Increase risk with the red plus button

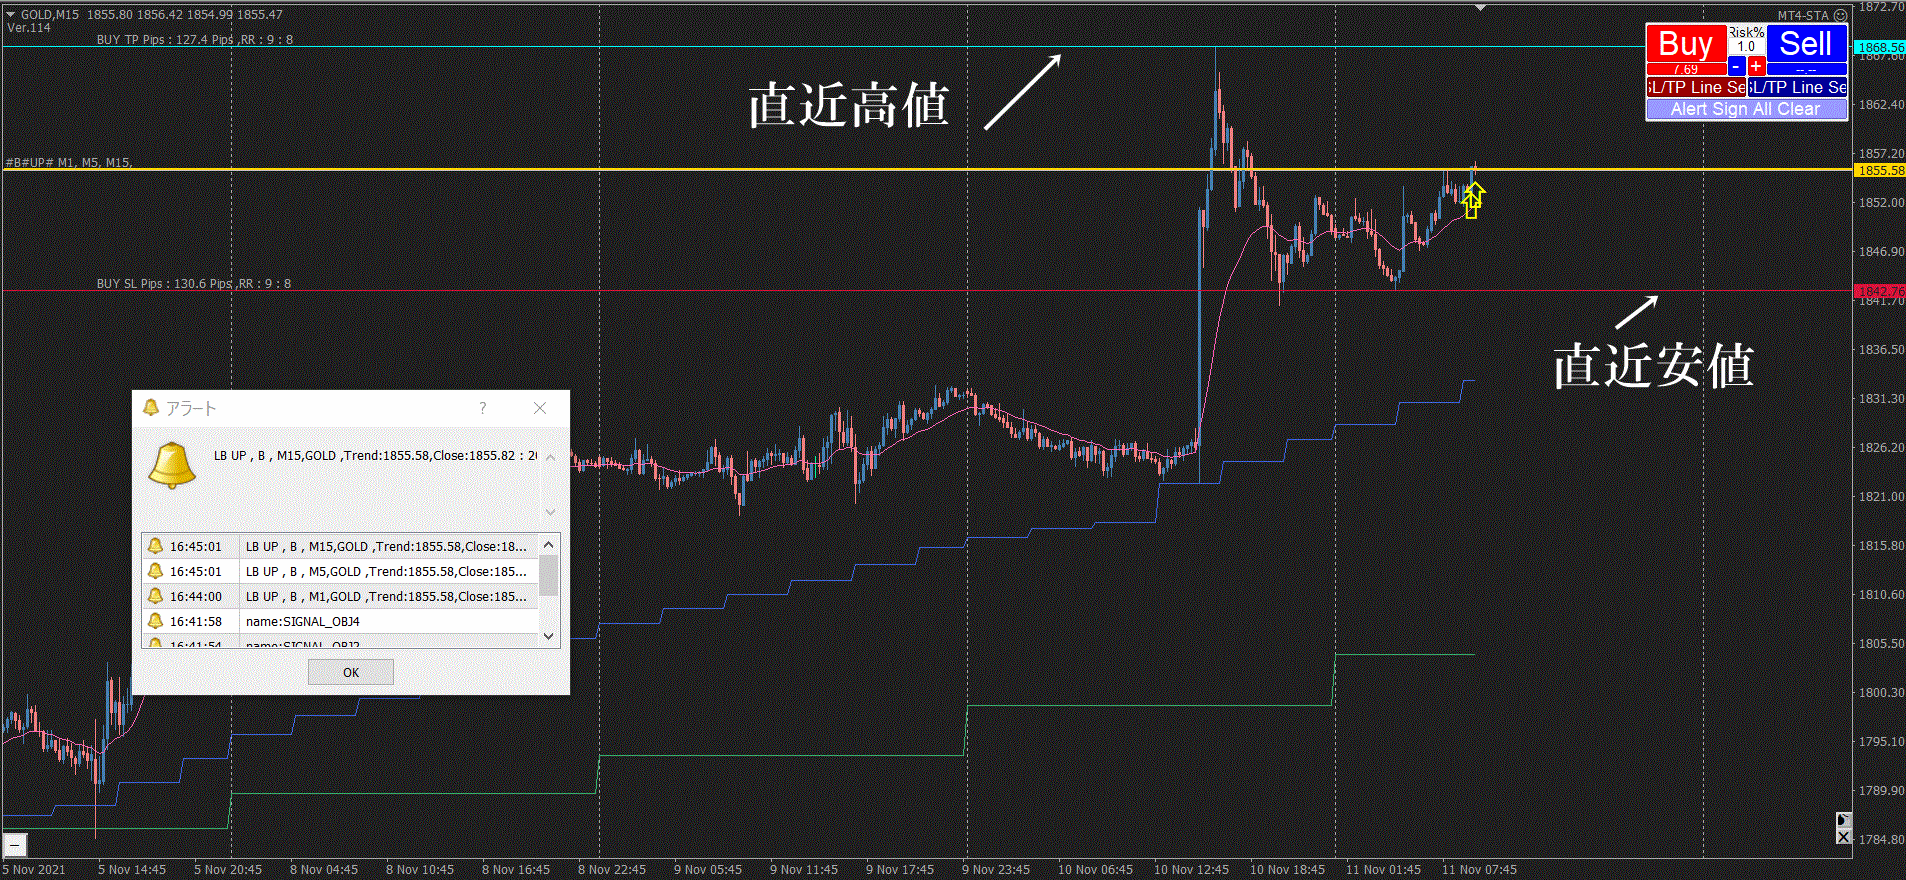coord(1756,66)
